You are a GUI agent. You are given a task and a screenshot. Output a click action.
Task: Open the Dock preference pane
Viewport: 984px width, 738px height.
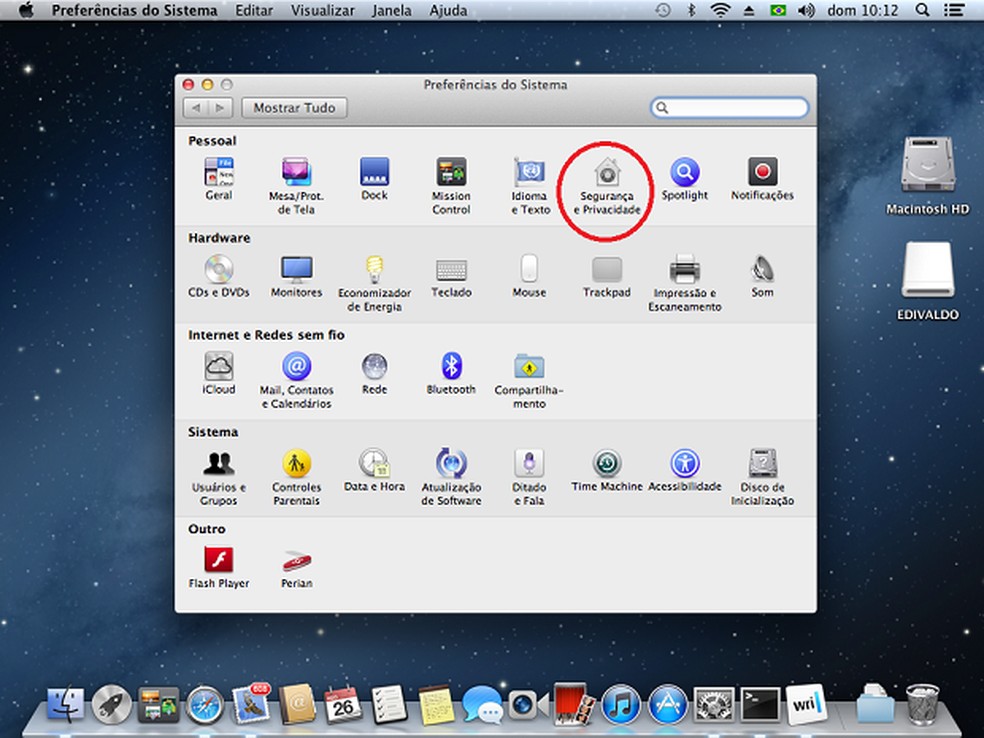[x=374, y=179]
